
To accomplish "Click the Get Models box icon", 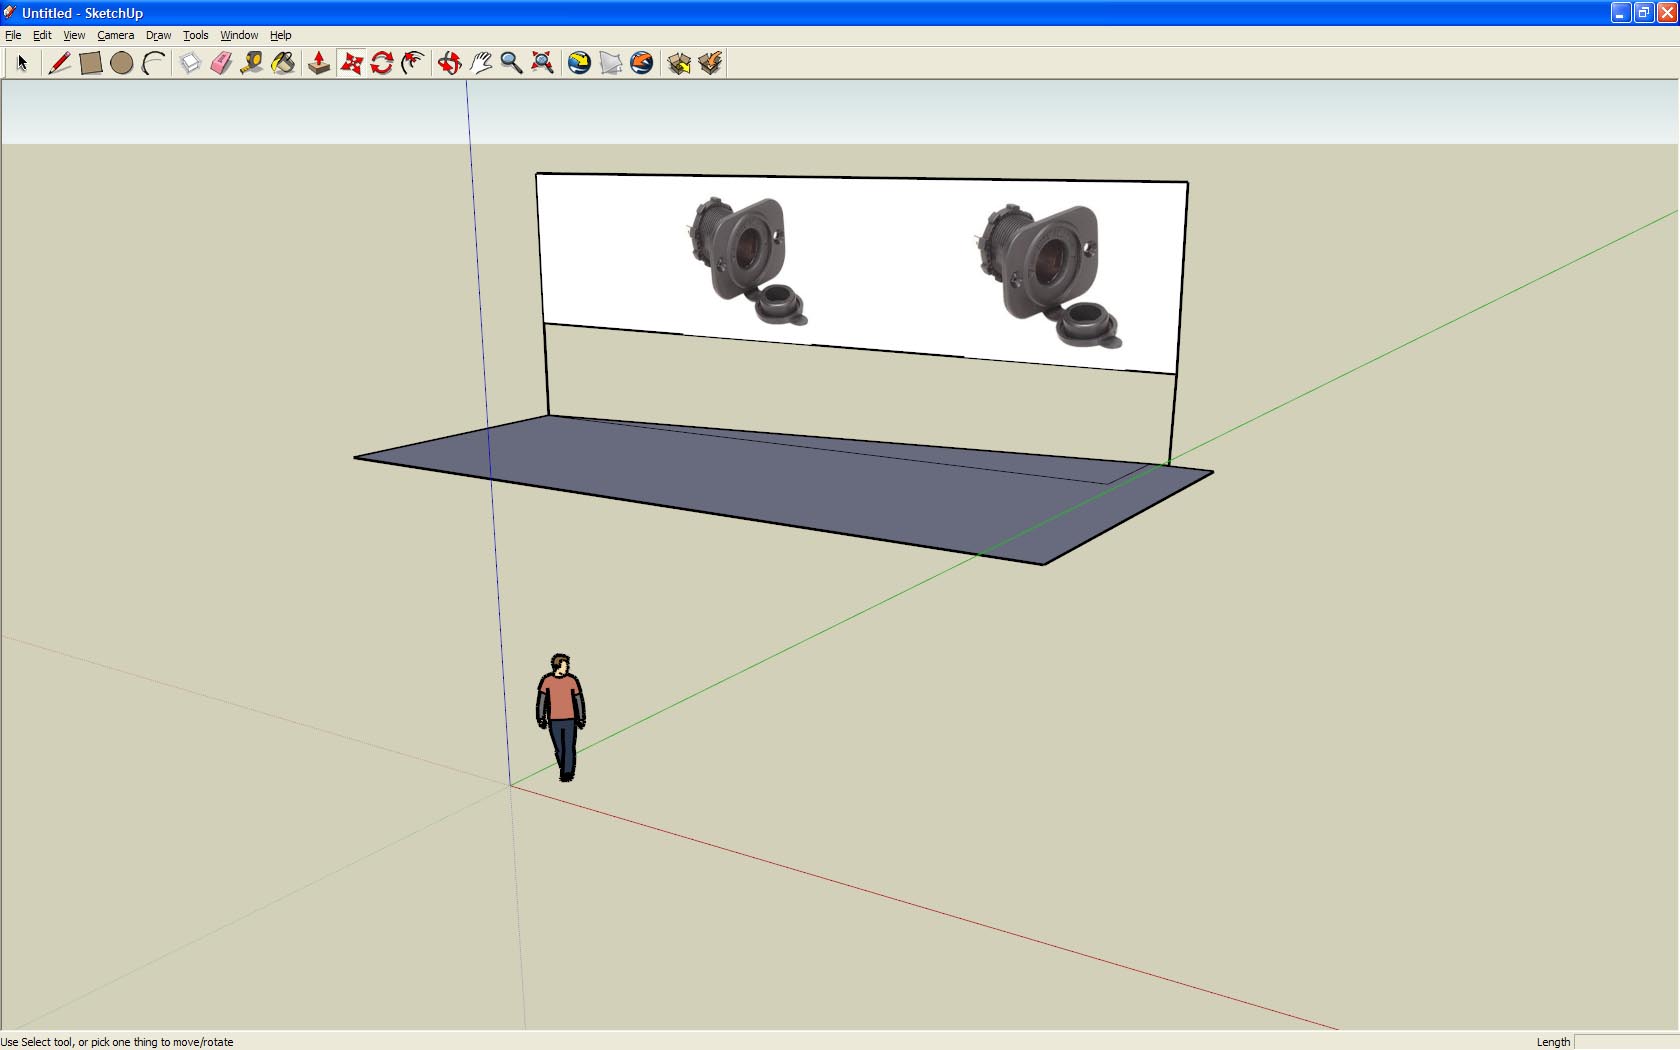I will (x=679, y=63).
